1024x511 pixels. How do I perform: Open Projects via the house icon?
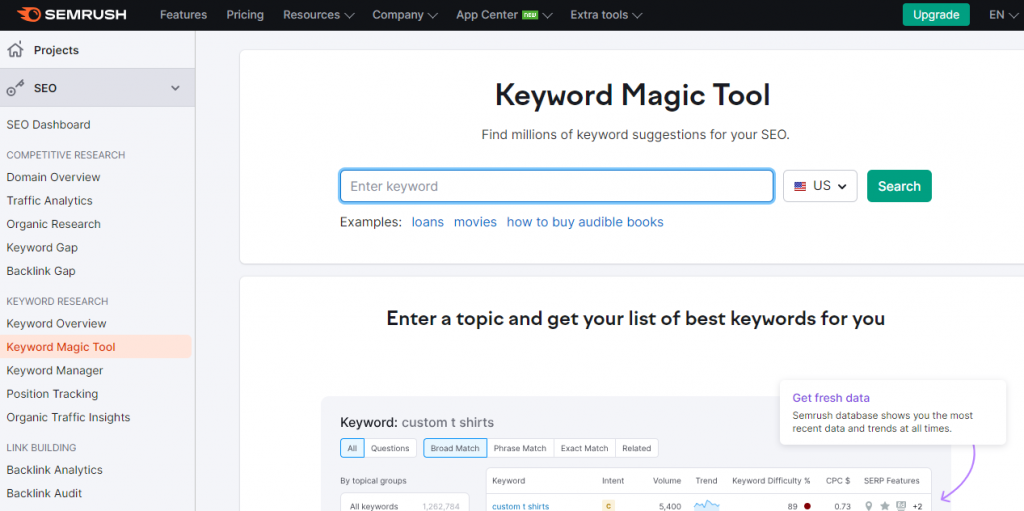point(15,50)
